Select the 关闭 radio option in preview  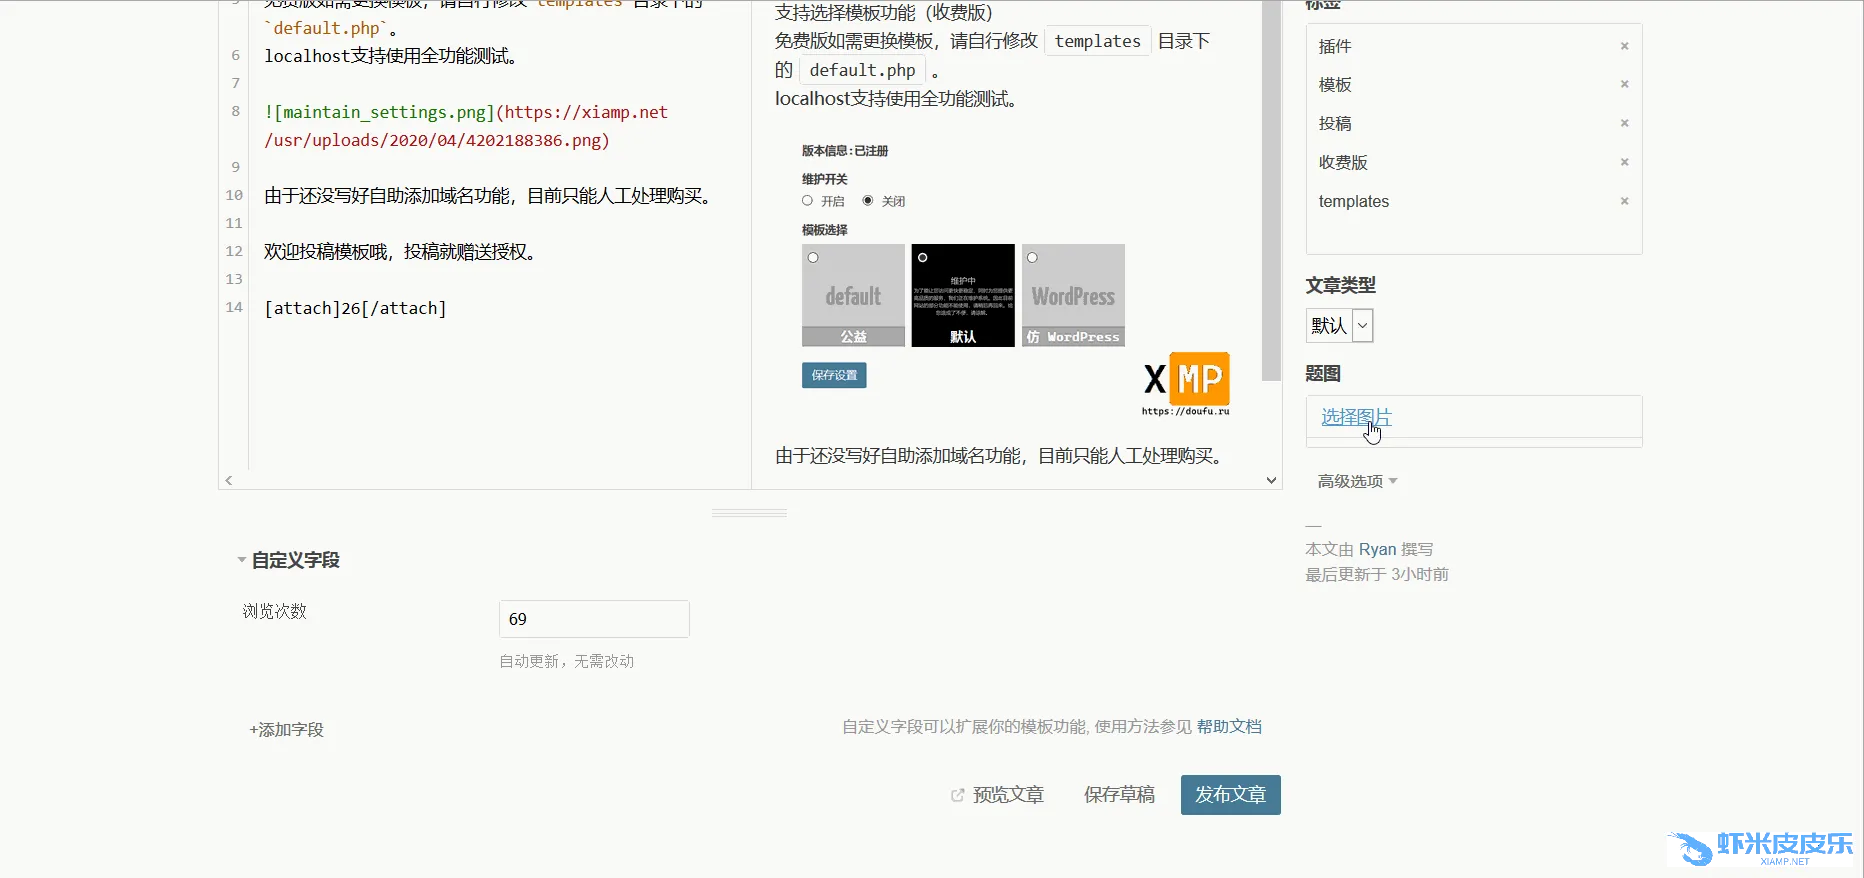[x=868, y=201]
